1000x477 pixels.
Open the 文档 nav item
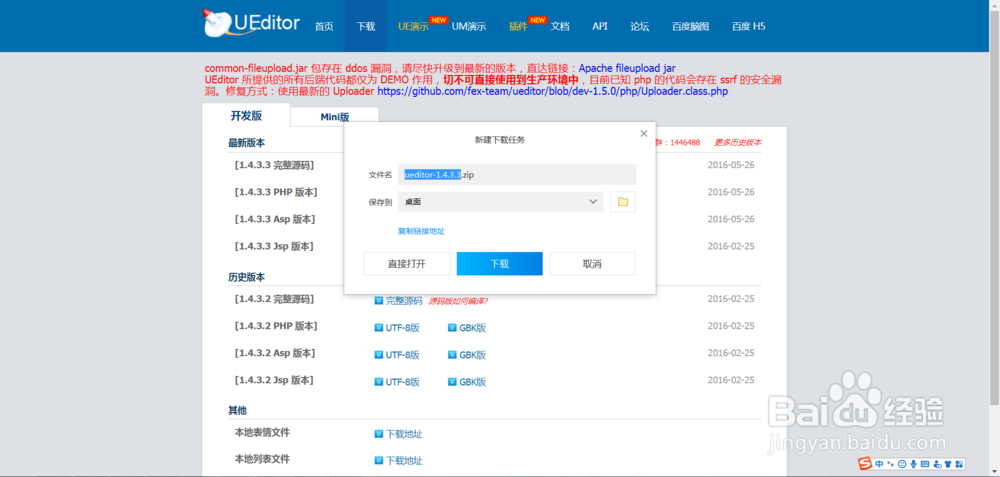(560, 26)
